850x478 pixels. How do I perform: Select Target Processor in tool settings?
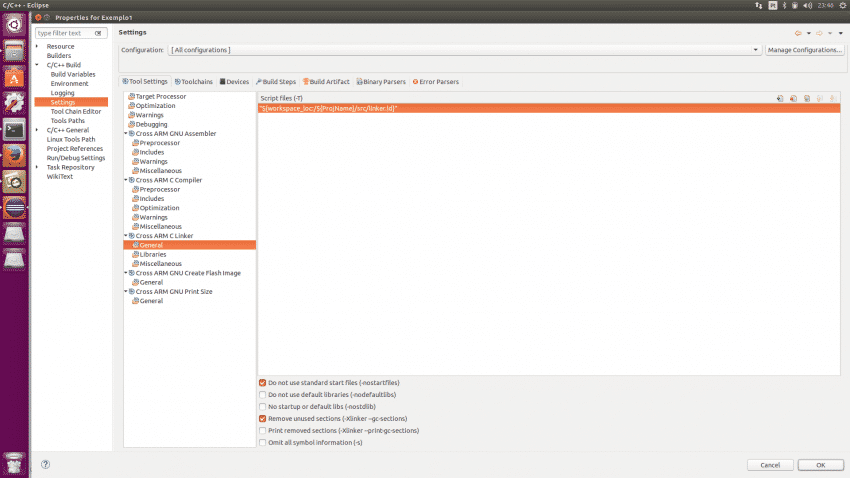160,96
